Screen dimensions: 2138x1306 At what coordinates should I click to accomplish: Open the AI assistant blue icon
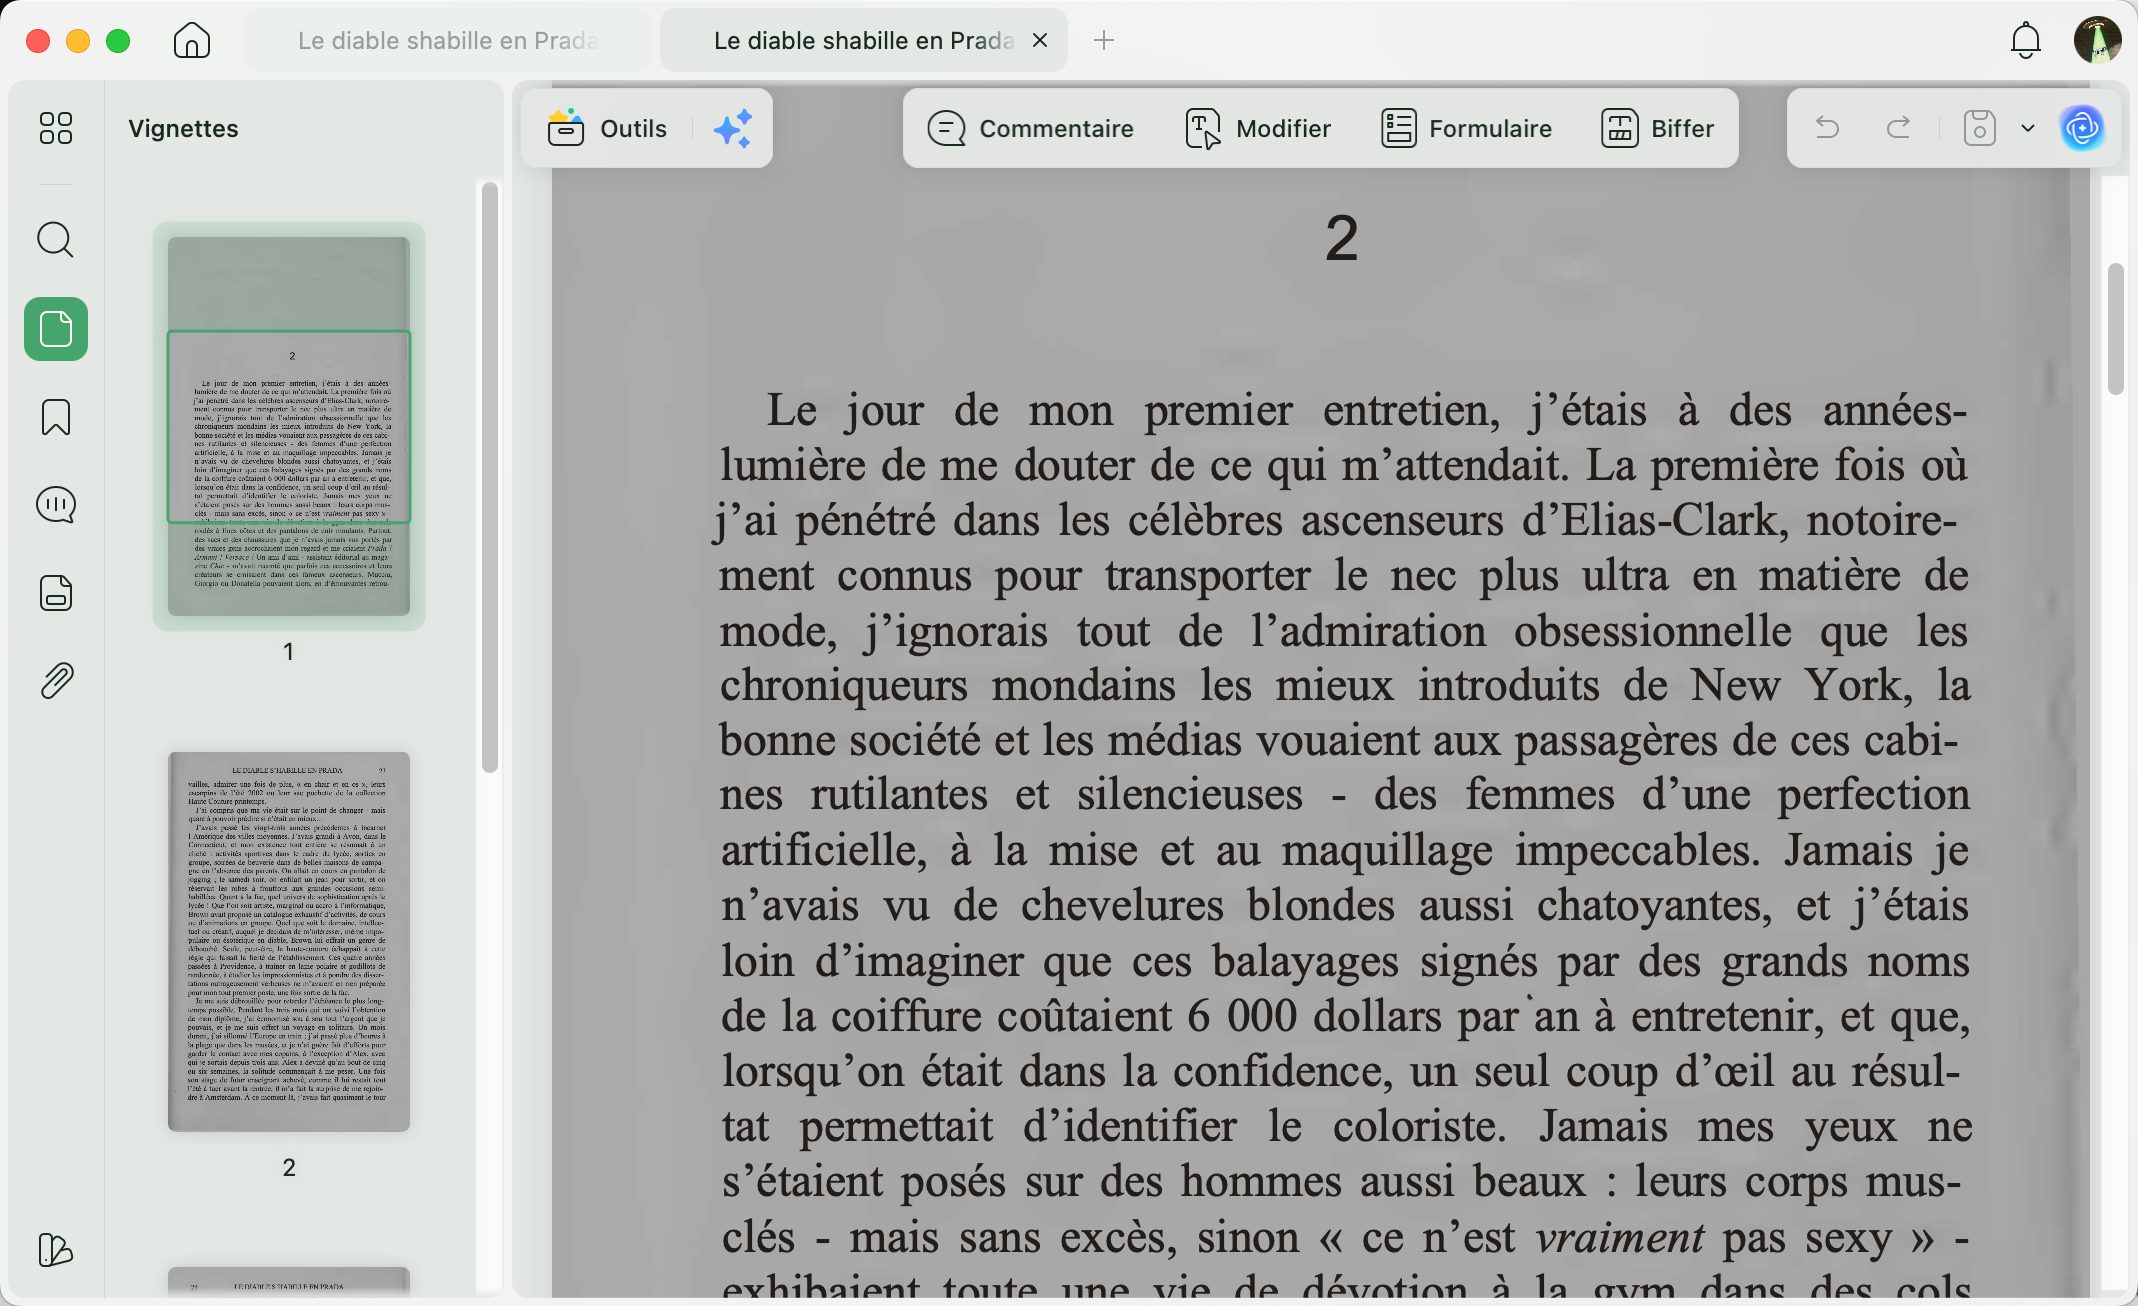(x=2083, y=128)
